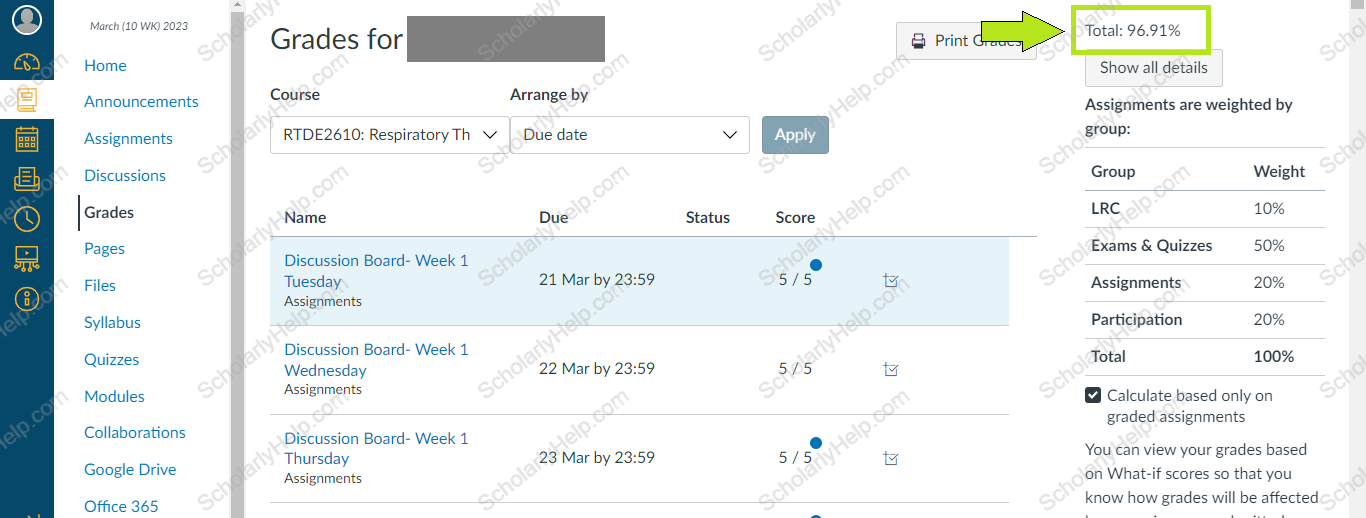Image resolution: width=1366 pixels, height=518 pixels.
Task: Open the Course dropdown showing RTDE2610
Action: point(389,135)
